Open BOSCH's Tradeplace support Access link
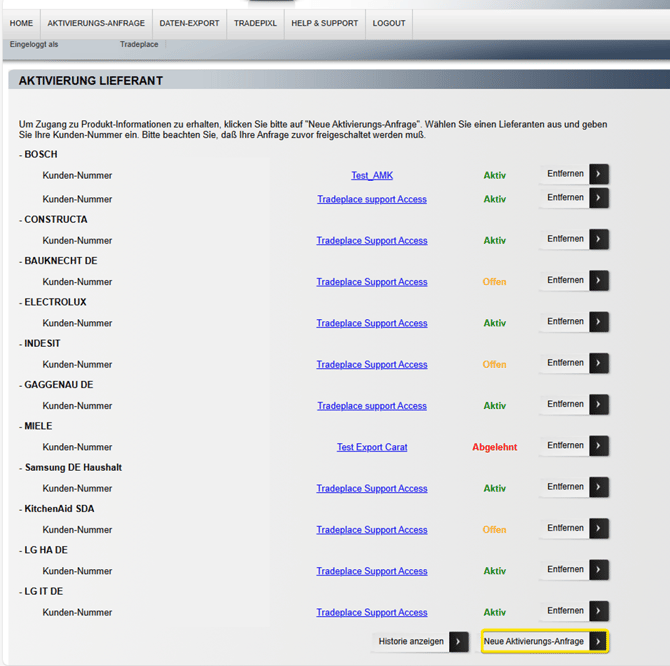This screenshot has width=670, height=666. pyautogui.click(x=372, y=200)
